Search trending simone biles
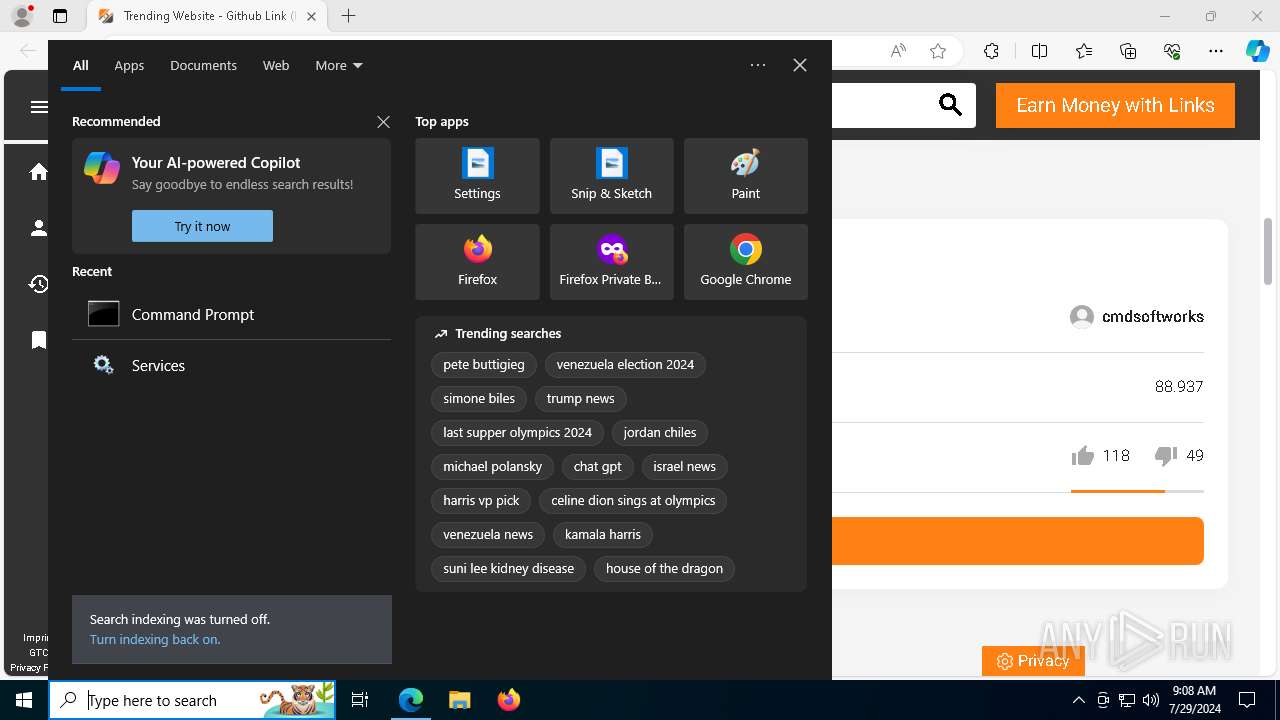The image size is (1280, 720). tap(479, 399)
